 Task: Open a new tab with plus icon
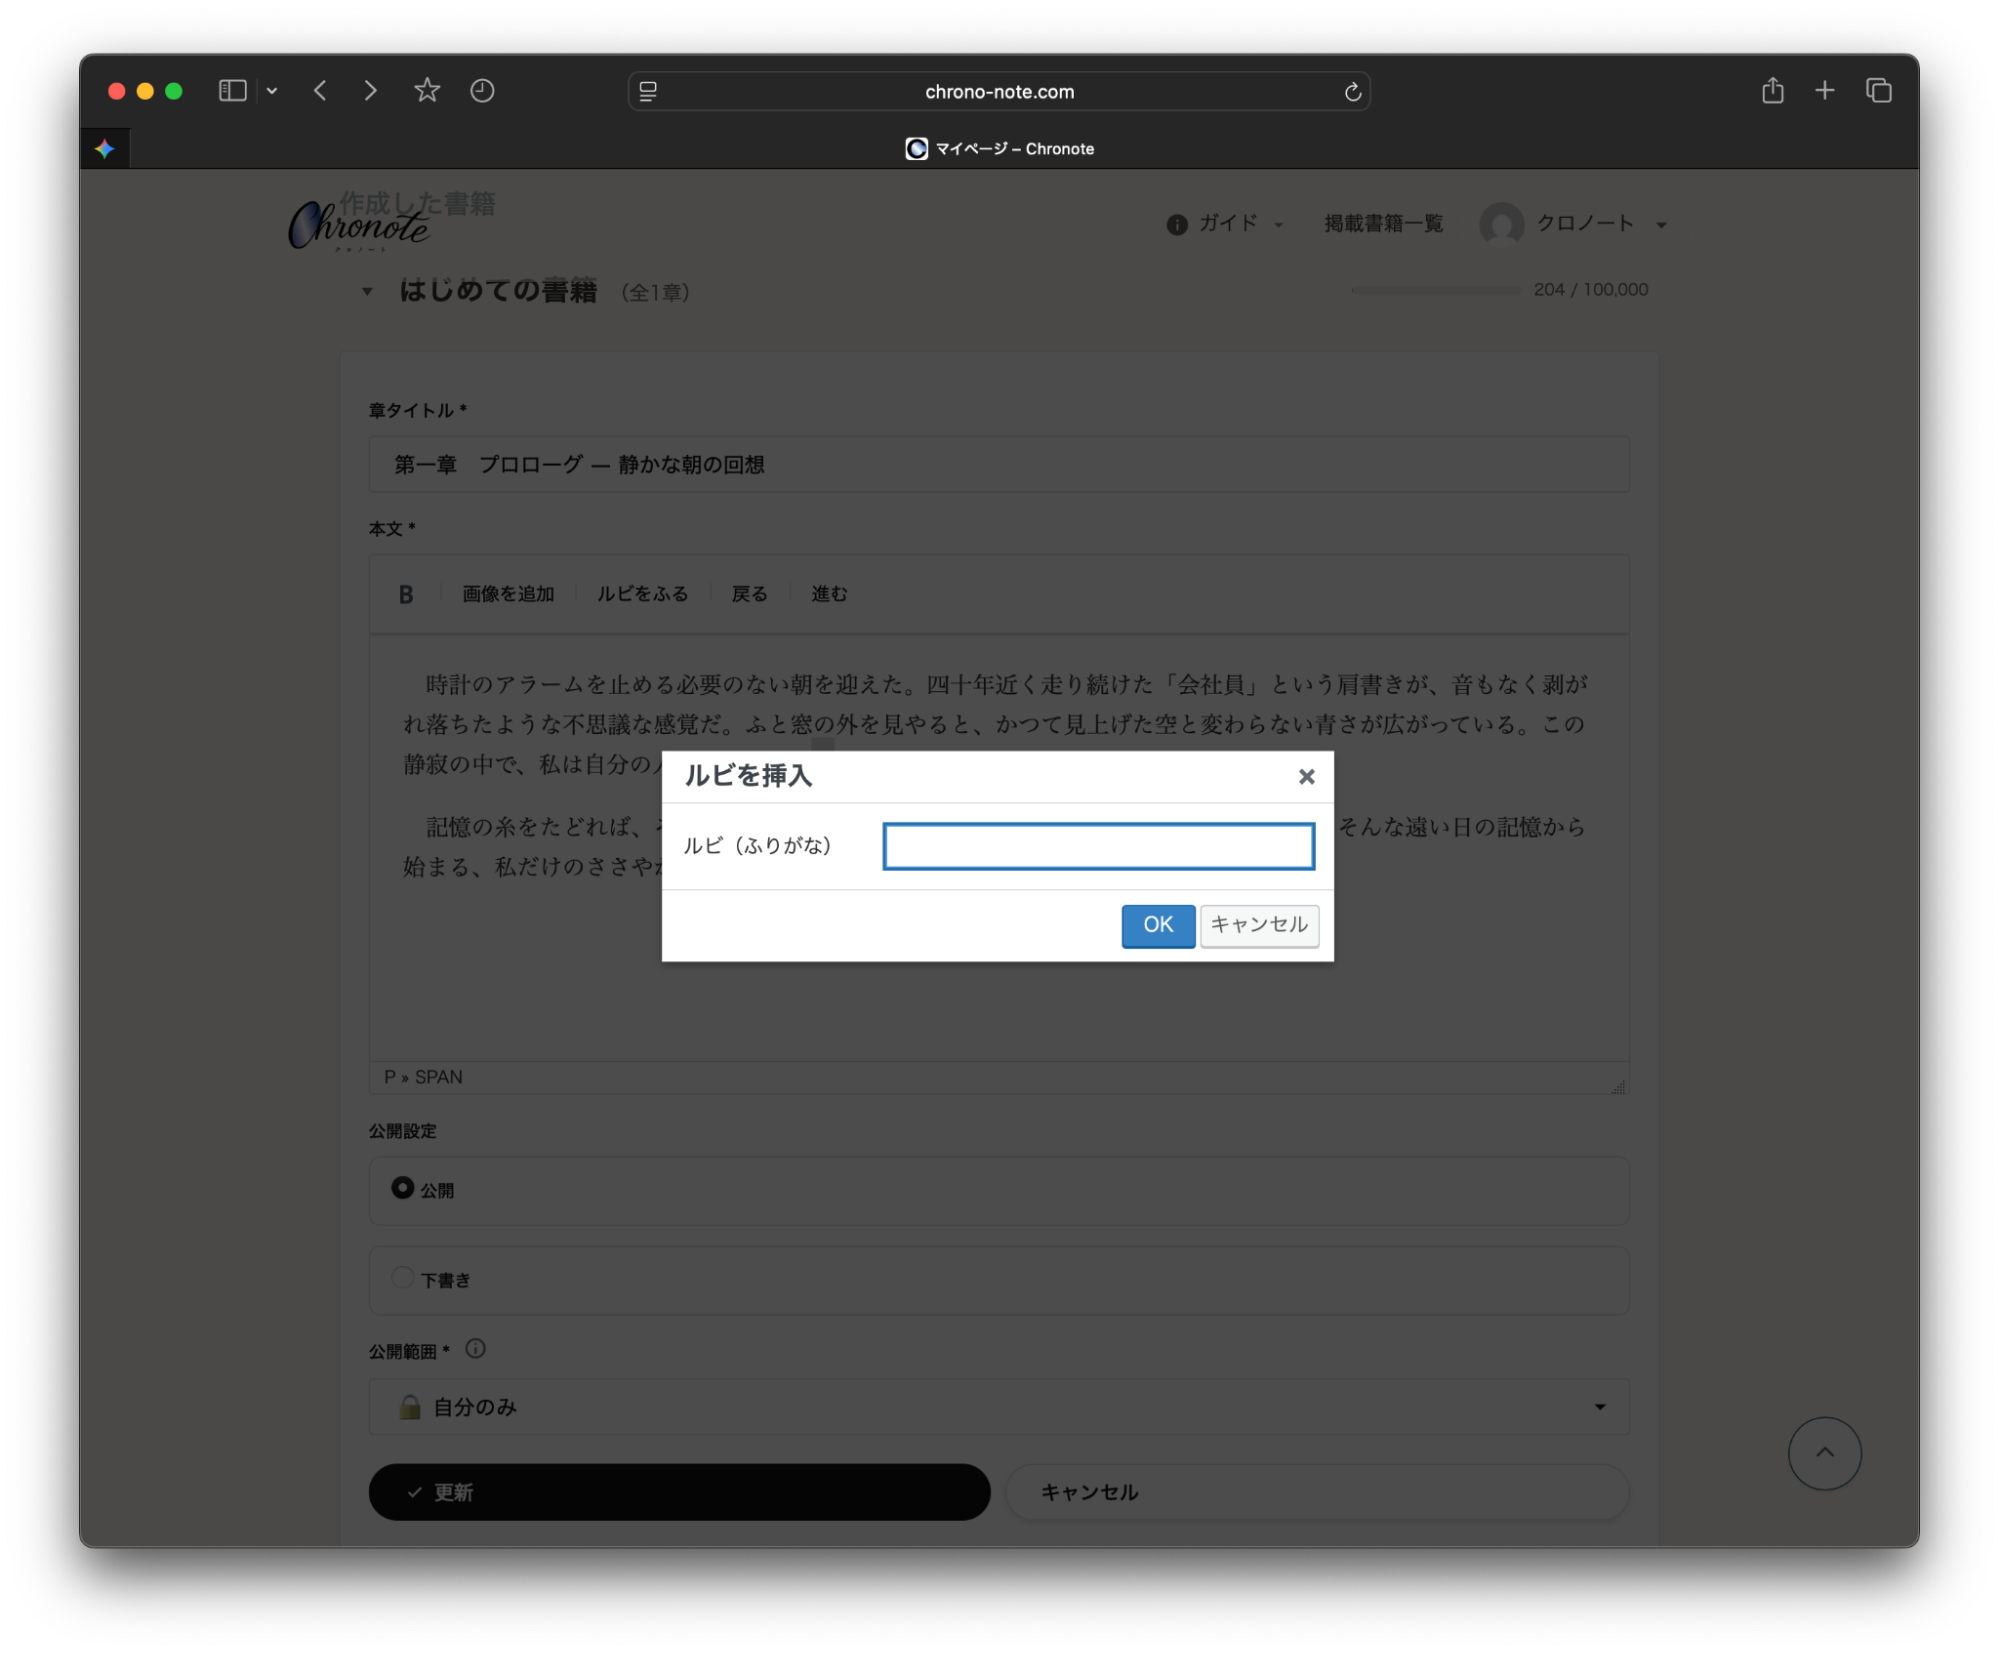click(1824, 91)
